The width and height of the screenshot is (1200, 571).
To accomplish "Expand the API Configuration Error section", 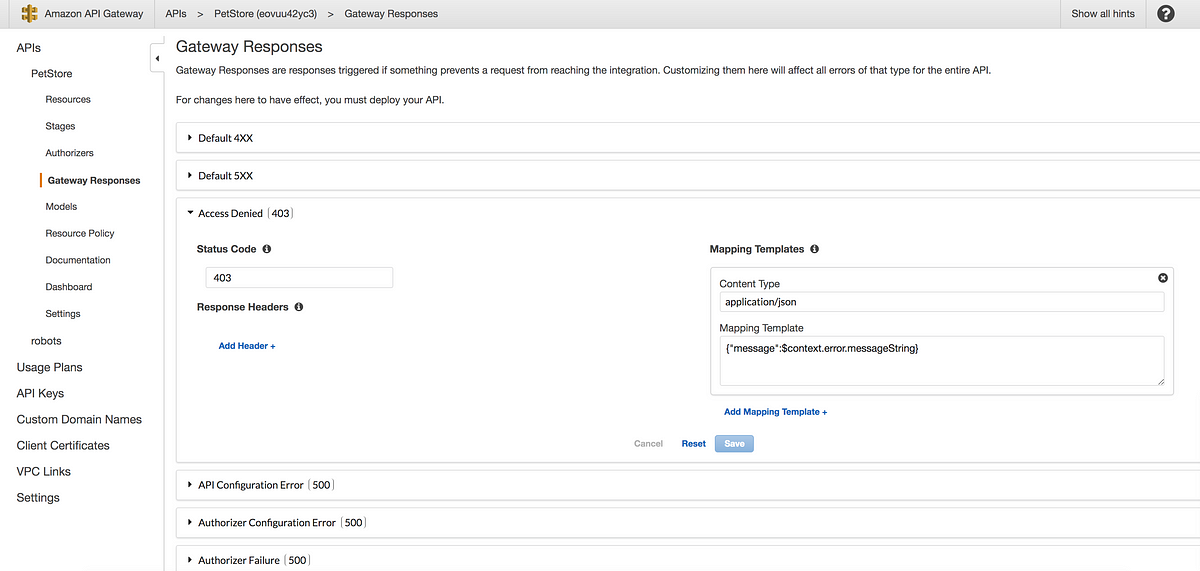I will [688, 485].
